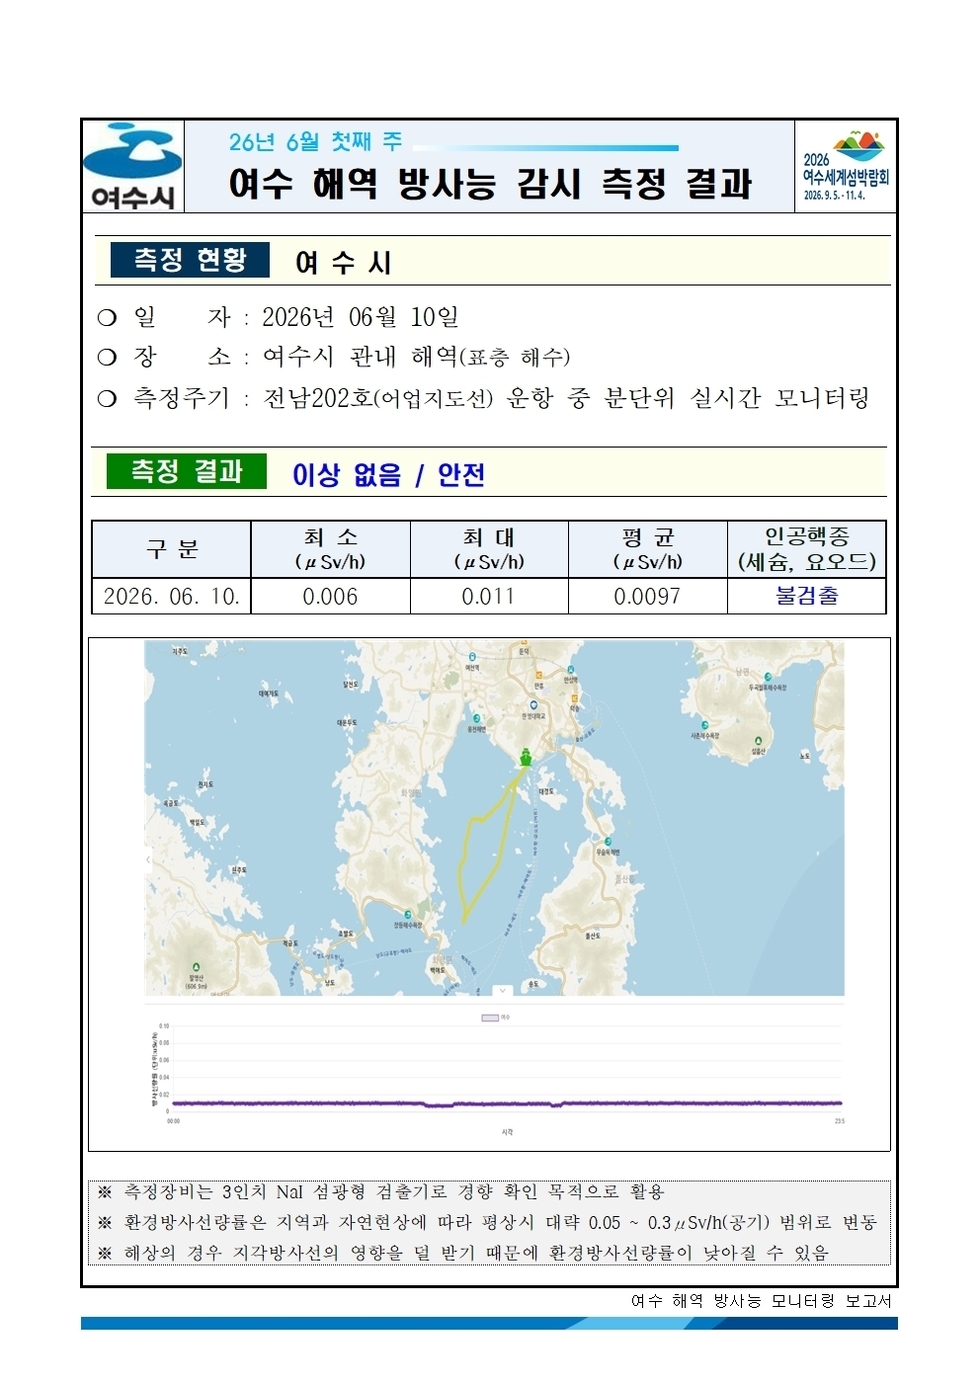Click the maximum value 0.011

click(489, 596)
